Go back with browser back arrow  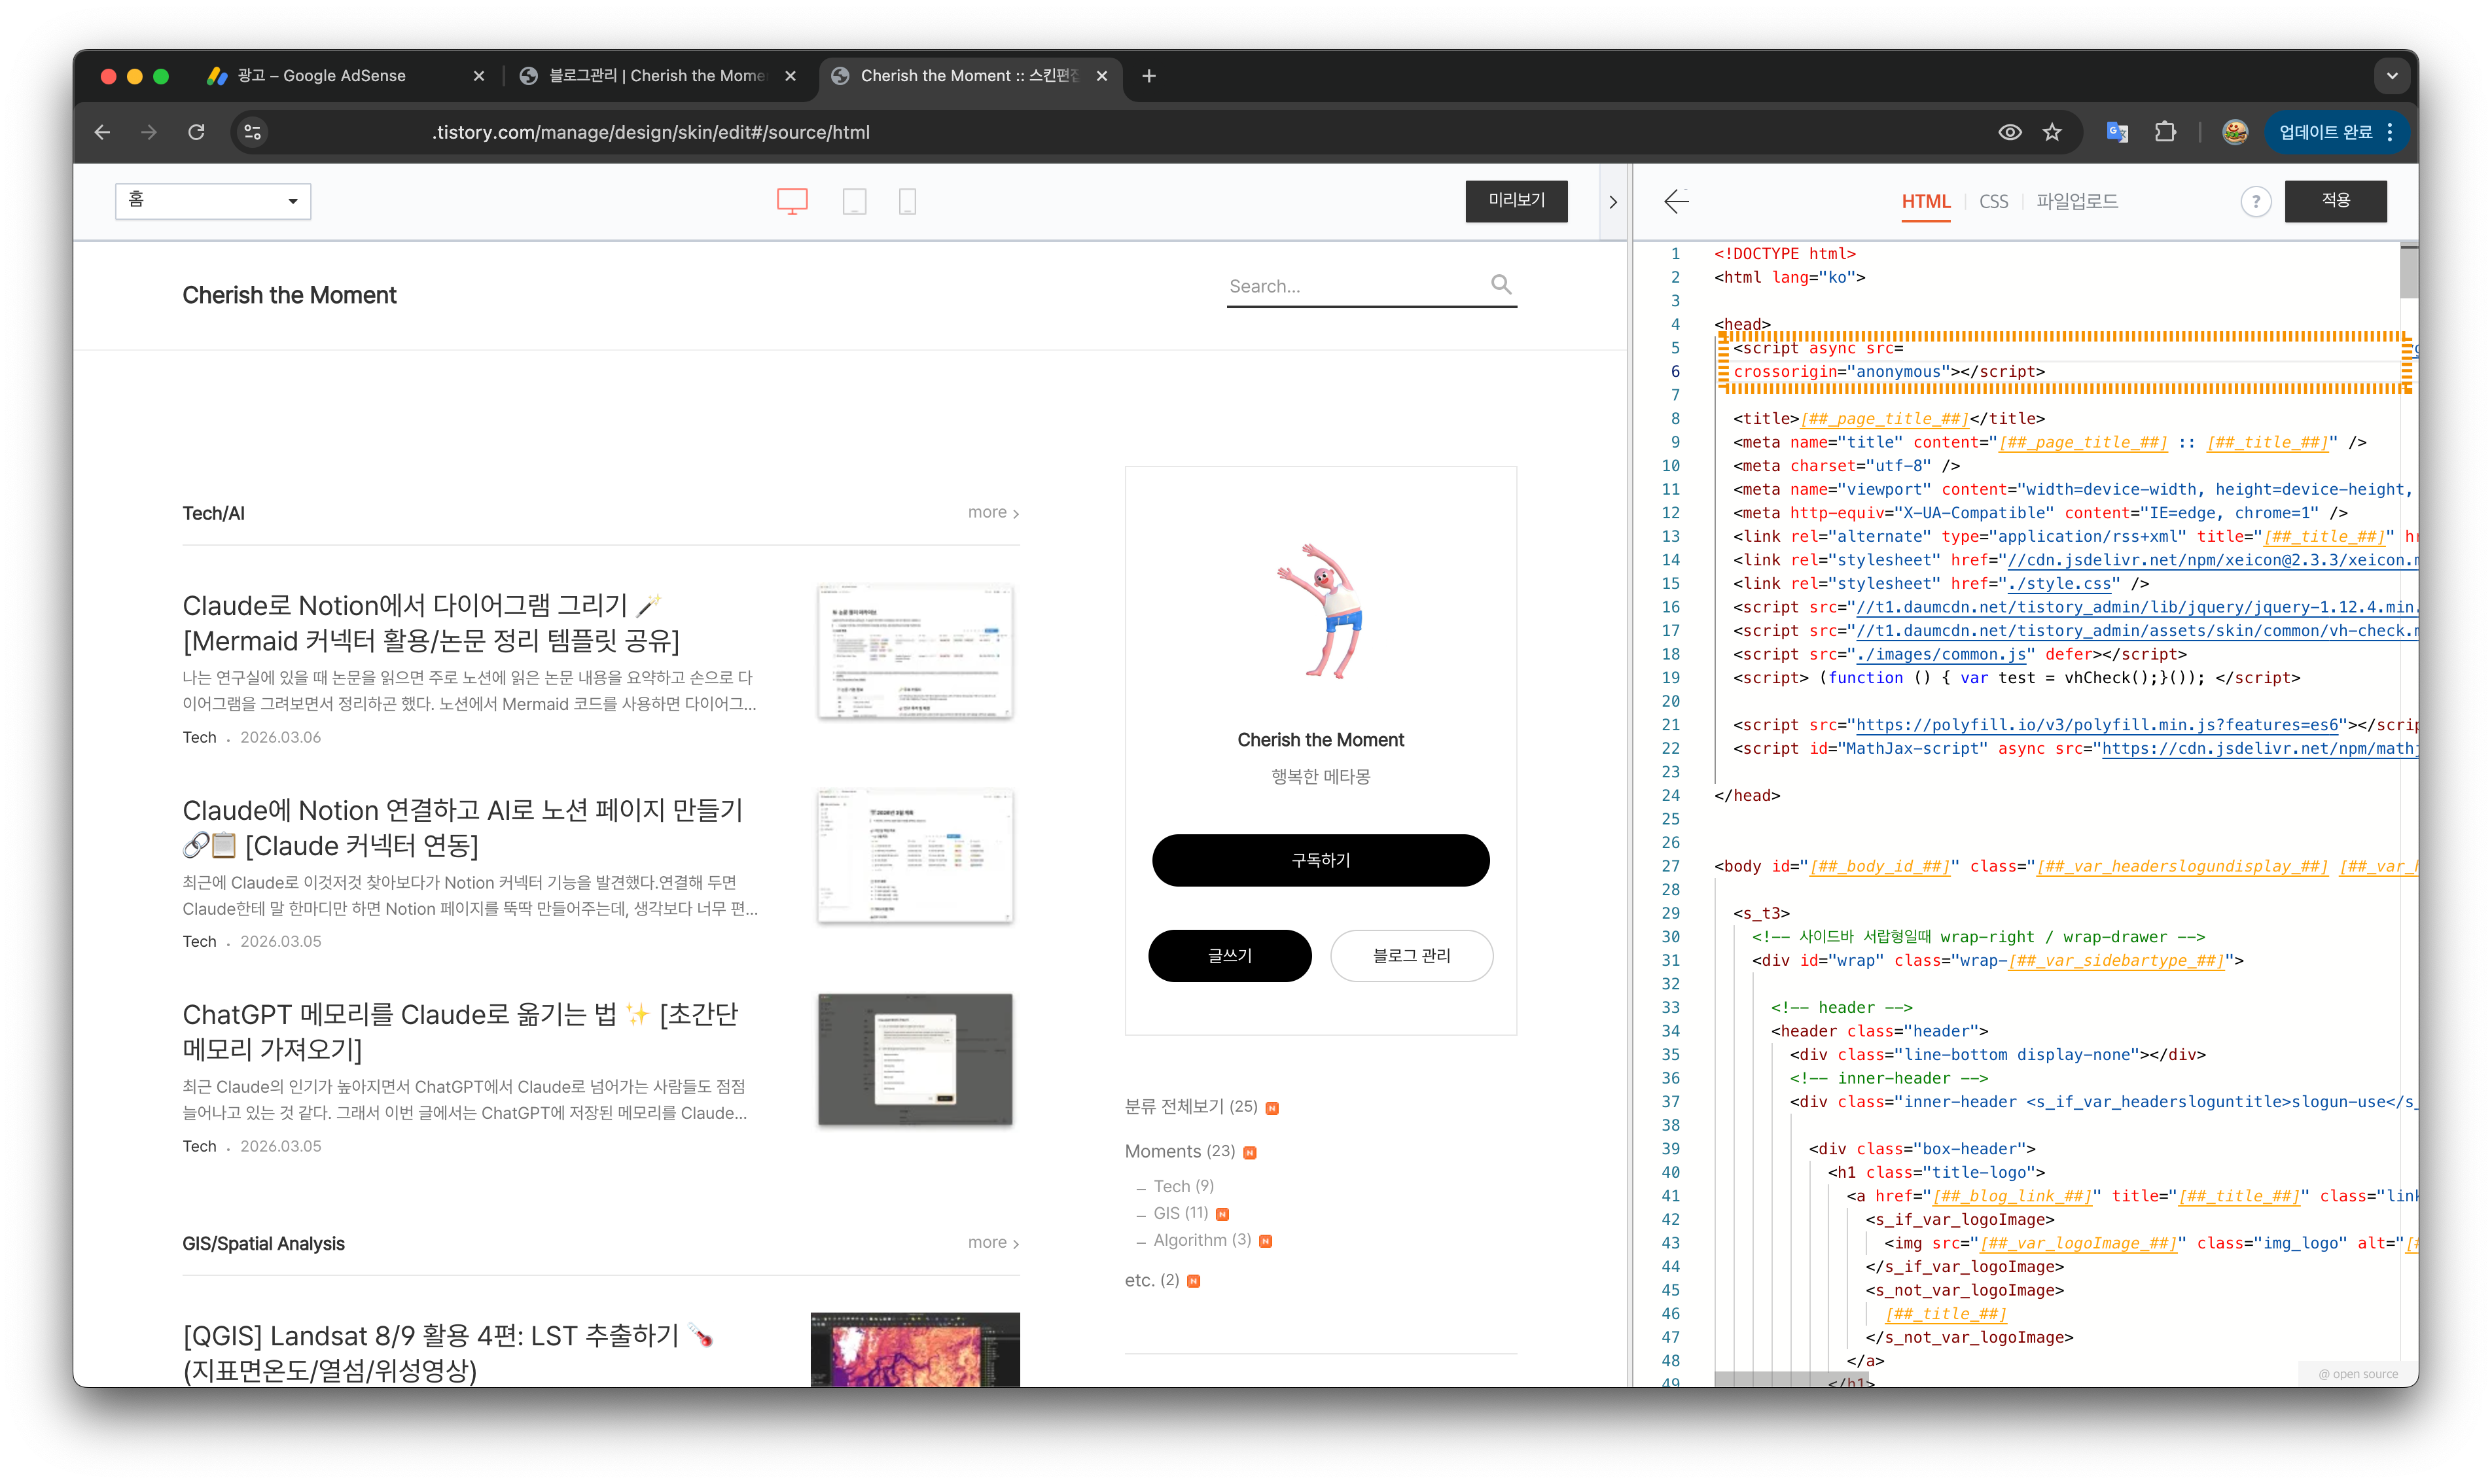coord(102,132)
